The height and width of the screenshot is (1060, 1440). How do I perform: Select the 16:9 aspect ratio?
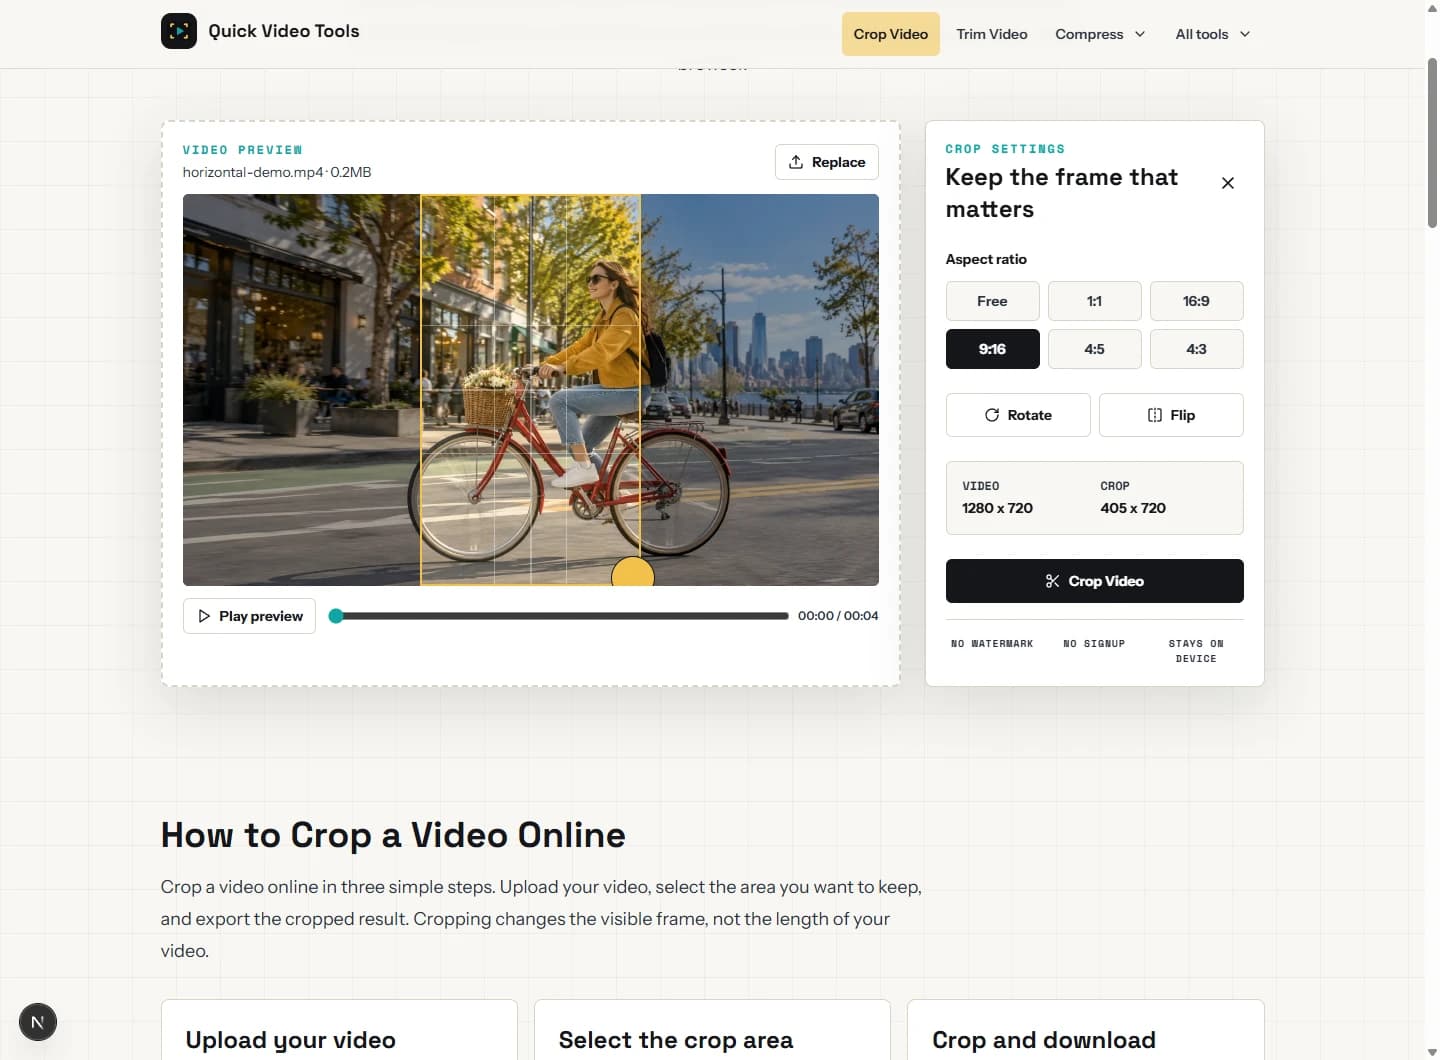click(x=1196, y=301)
